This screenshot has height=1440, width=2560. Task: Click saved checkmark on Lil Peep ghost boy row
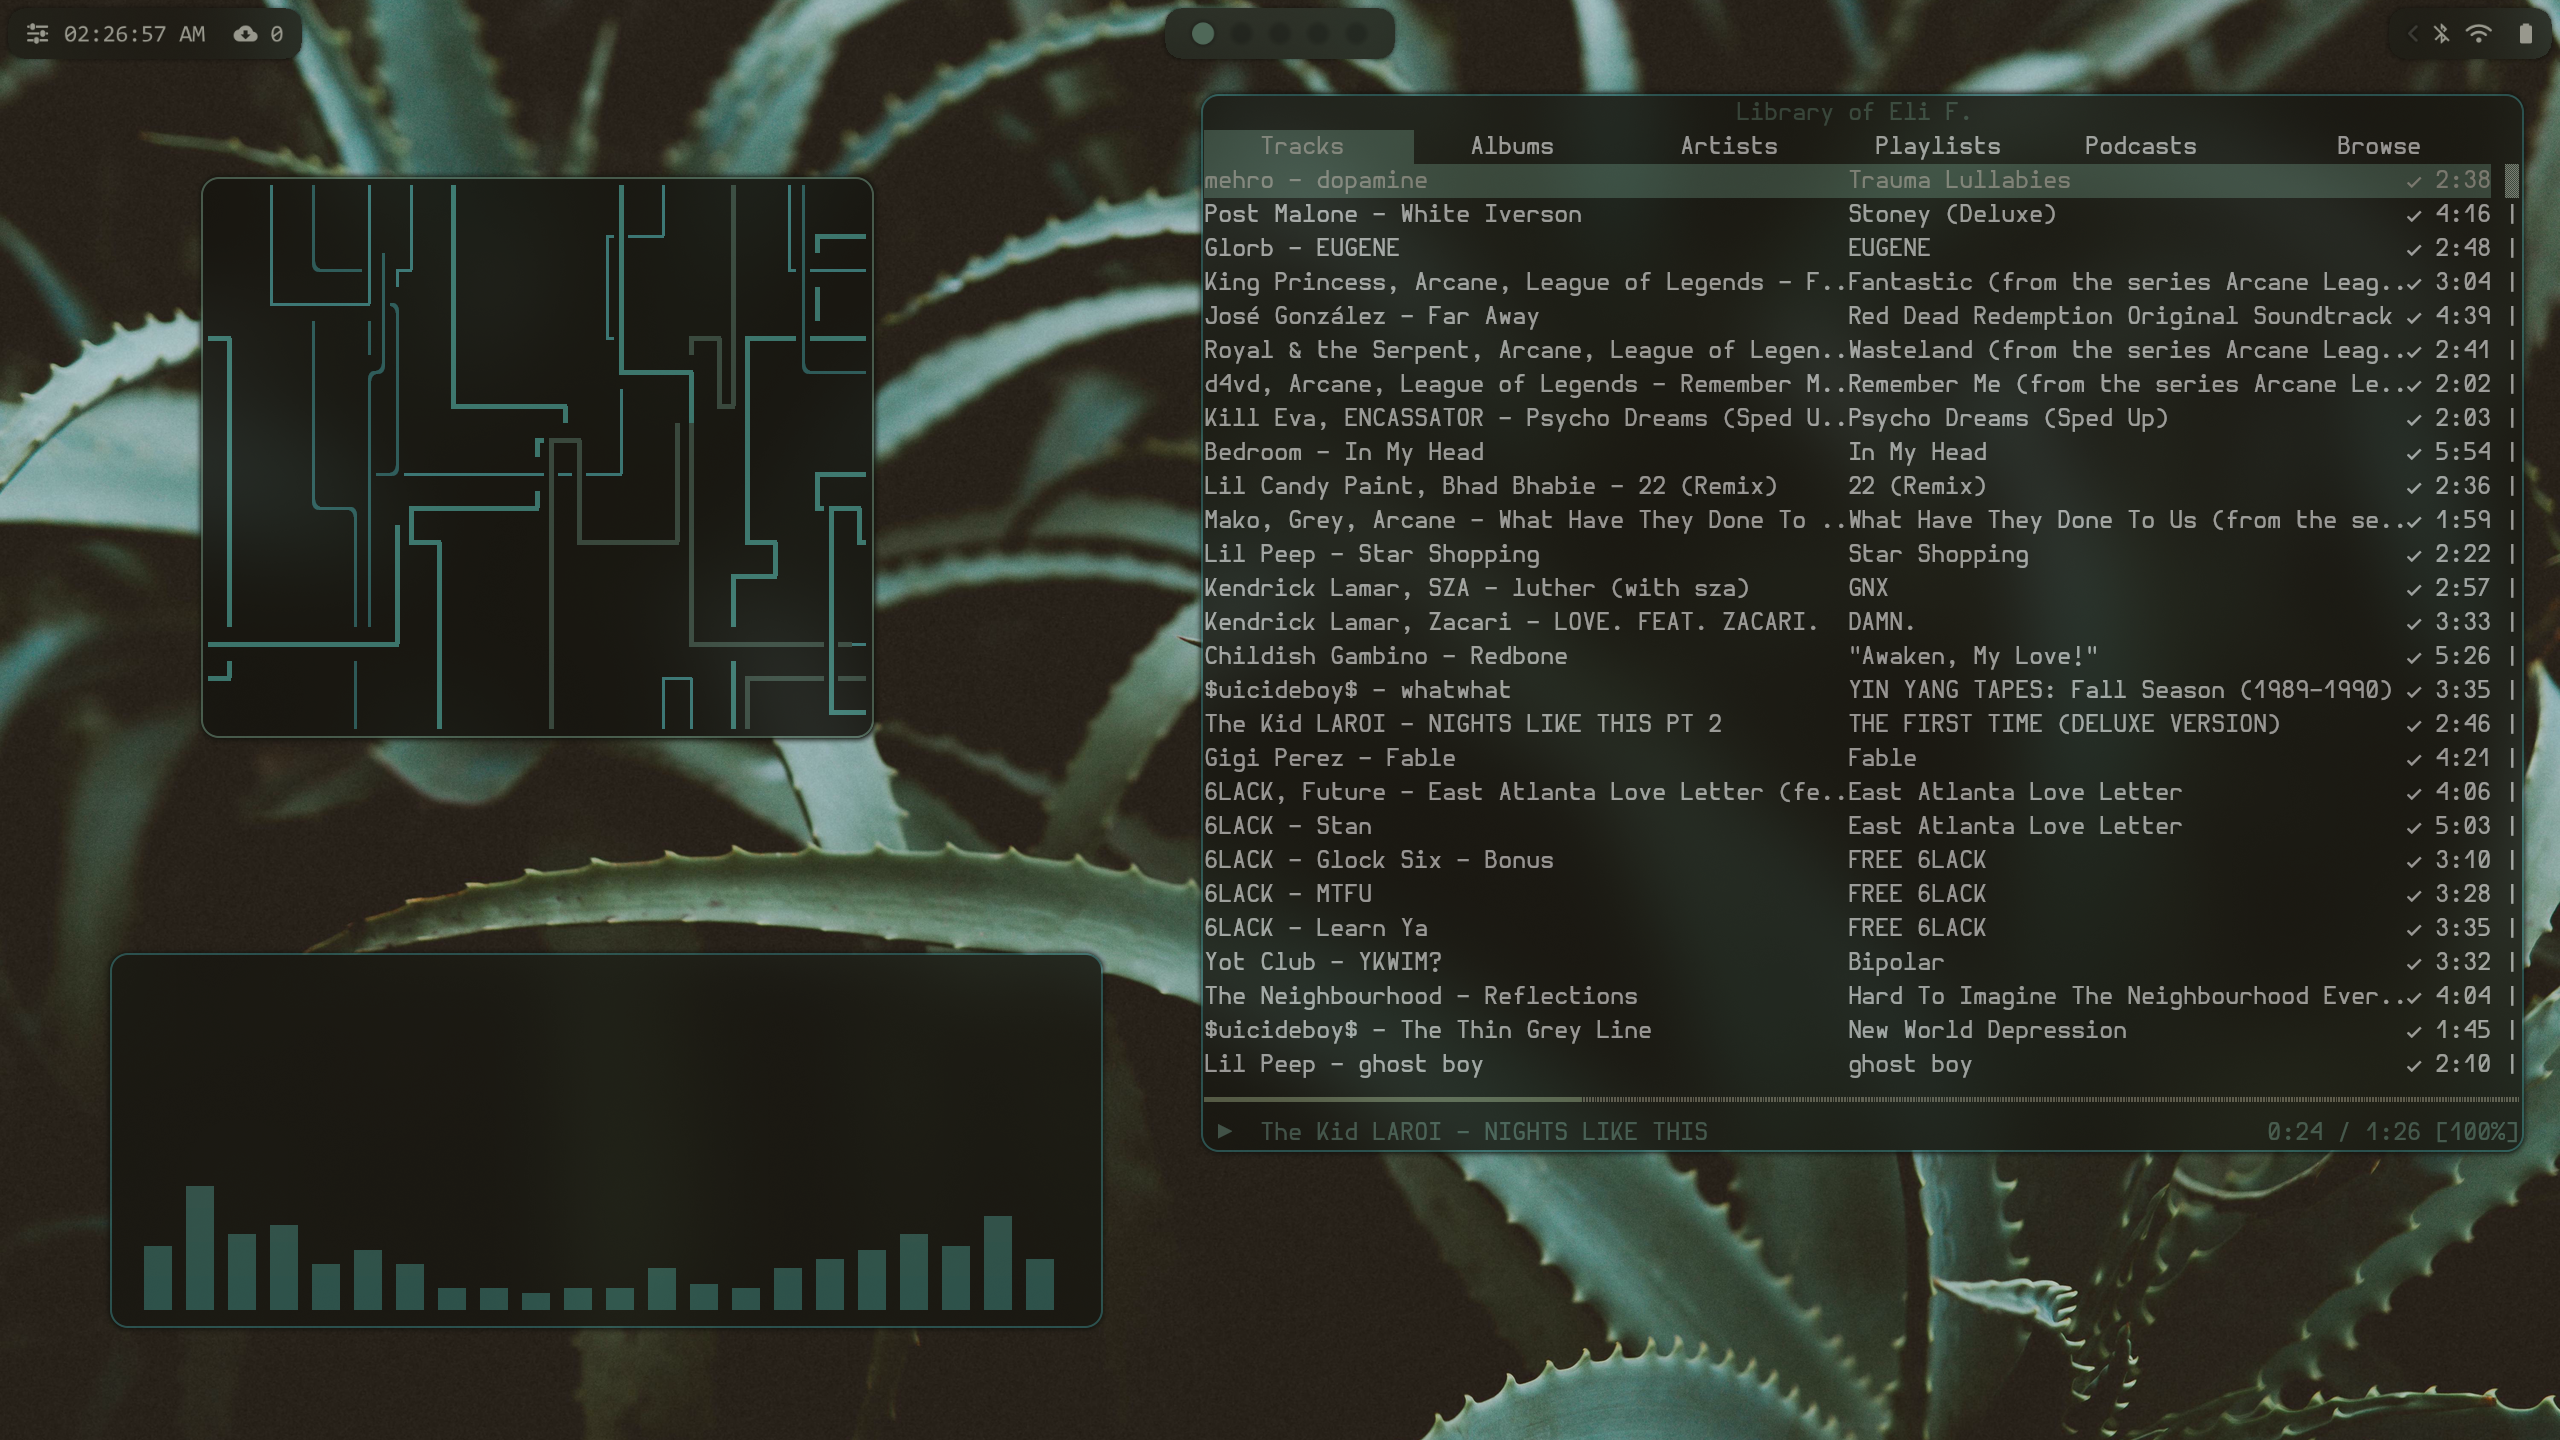pos(2413,1066)
